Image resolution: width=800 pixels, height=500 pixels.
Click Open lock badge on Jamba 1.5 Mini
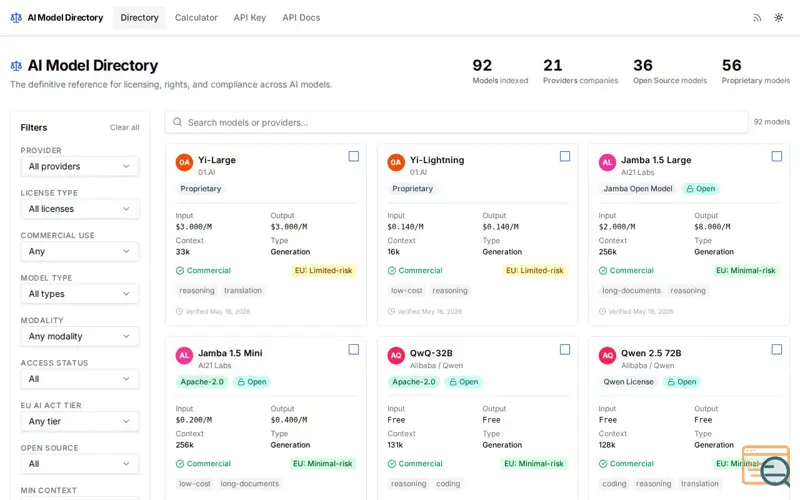[x=252, y=382]
